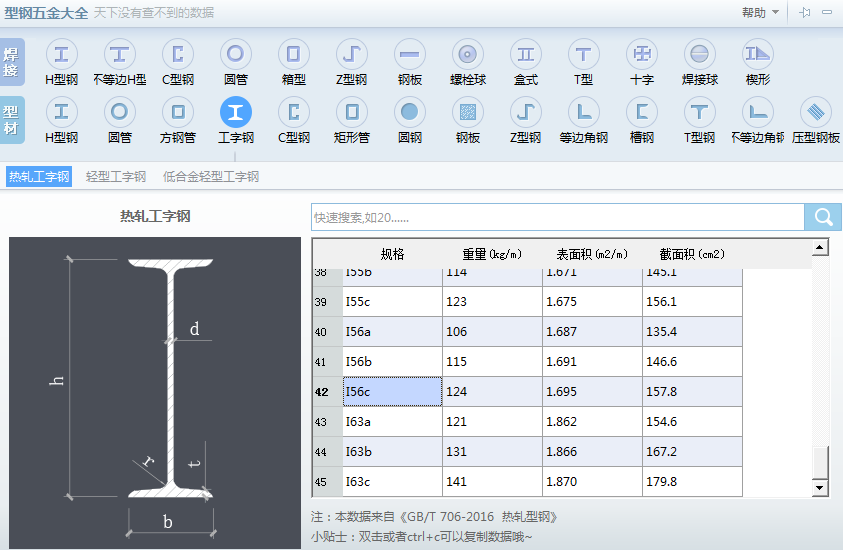Click surface area value 1.862
The height and width of the screenshot is (550, 843).
592,422
